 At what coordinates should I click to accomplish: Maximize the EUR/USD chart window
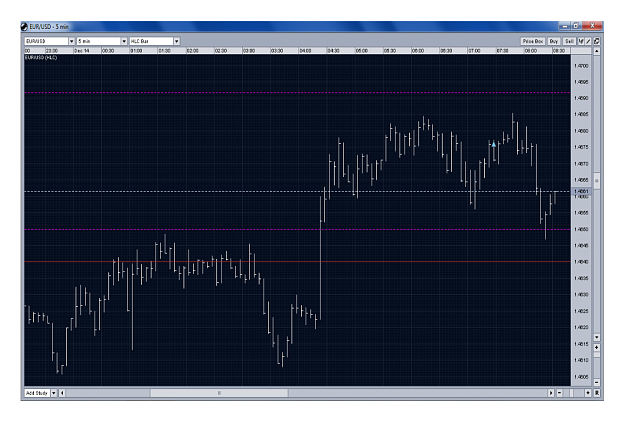pos(576,26)
